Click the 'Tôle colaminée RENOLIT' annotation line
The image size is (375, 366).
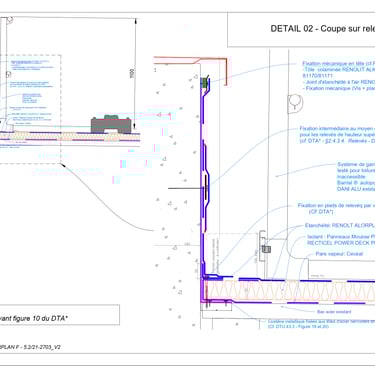coord(339,70)
